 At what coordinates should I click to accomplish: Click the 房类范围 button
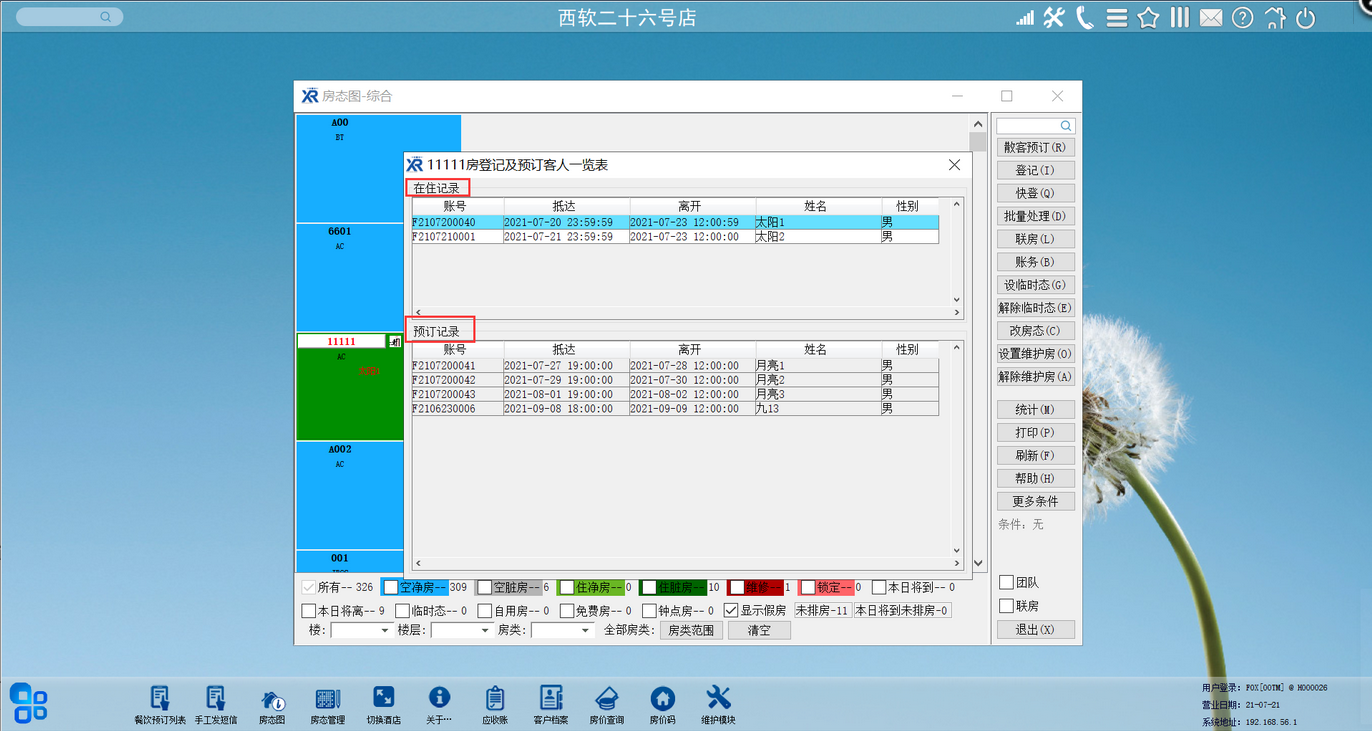pyautogui.click(x=691, y=630)
